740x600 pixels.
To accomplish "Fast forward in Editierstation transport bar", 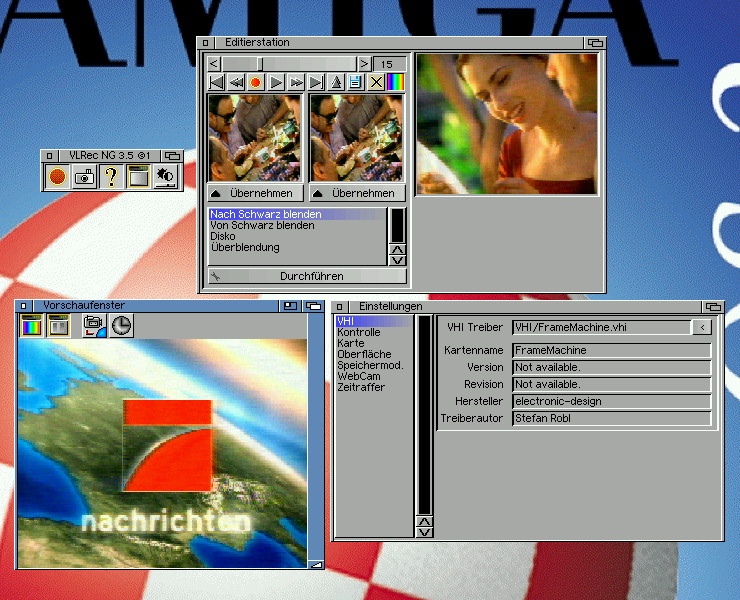I will click(x=296, y=83).
